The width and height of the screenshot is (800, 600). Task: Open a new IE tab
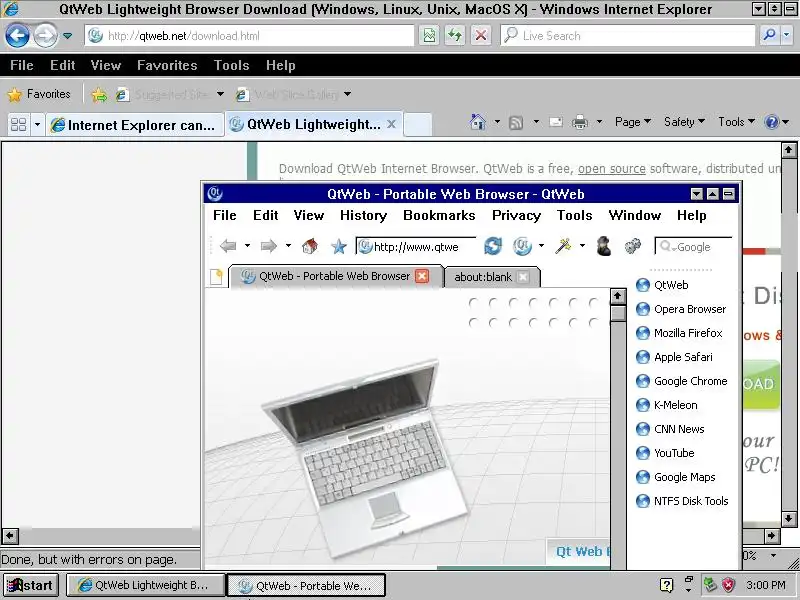418,125
